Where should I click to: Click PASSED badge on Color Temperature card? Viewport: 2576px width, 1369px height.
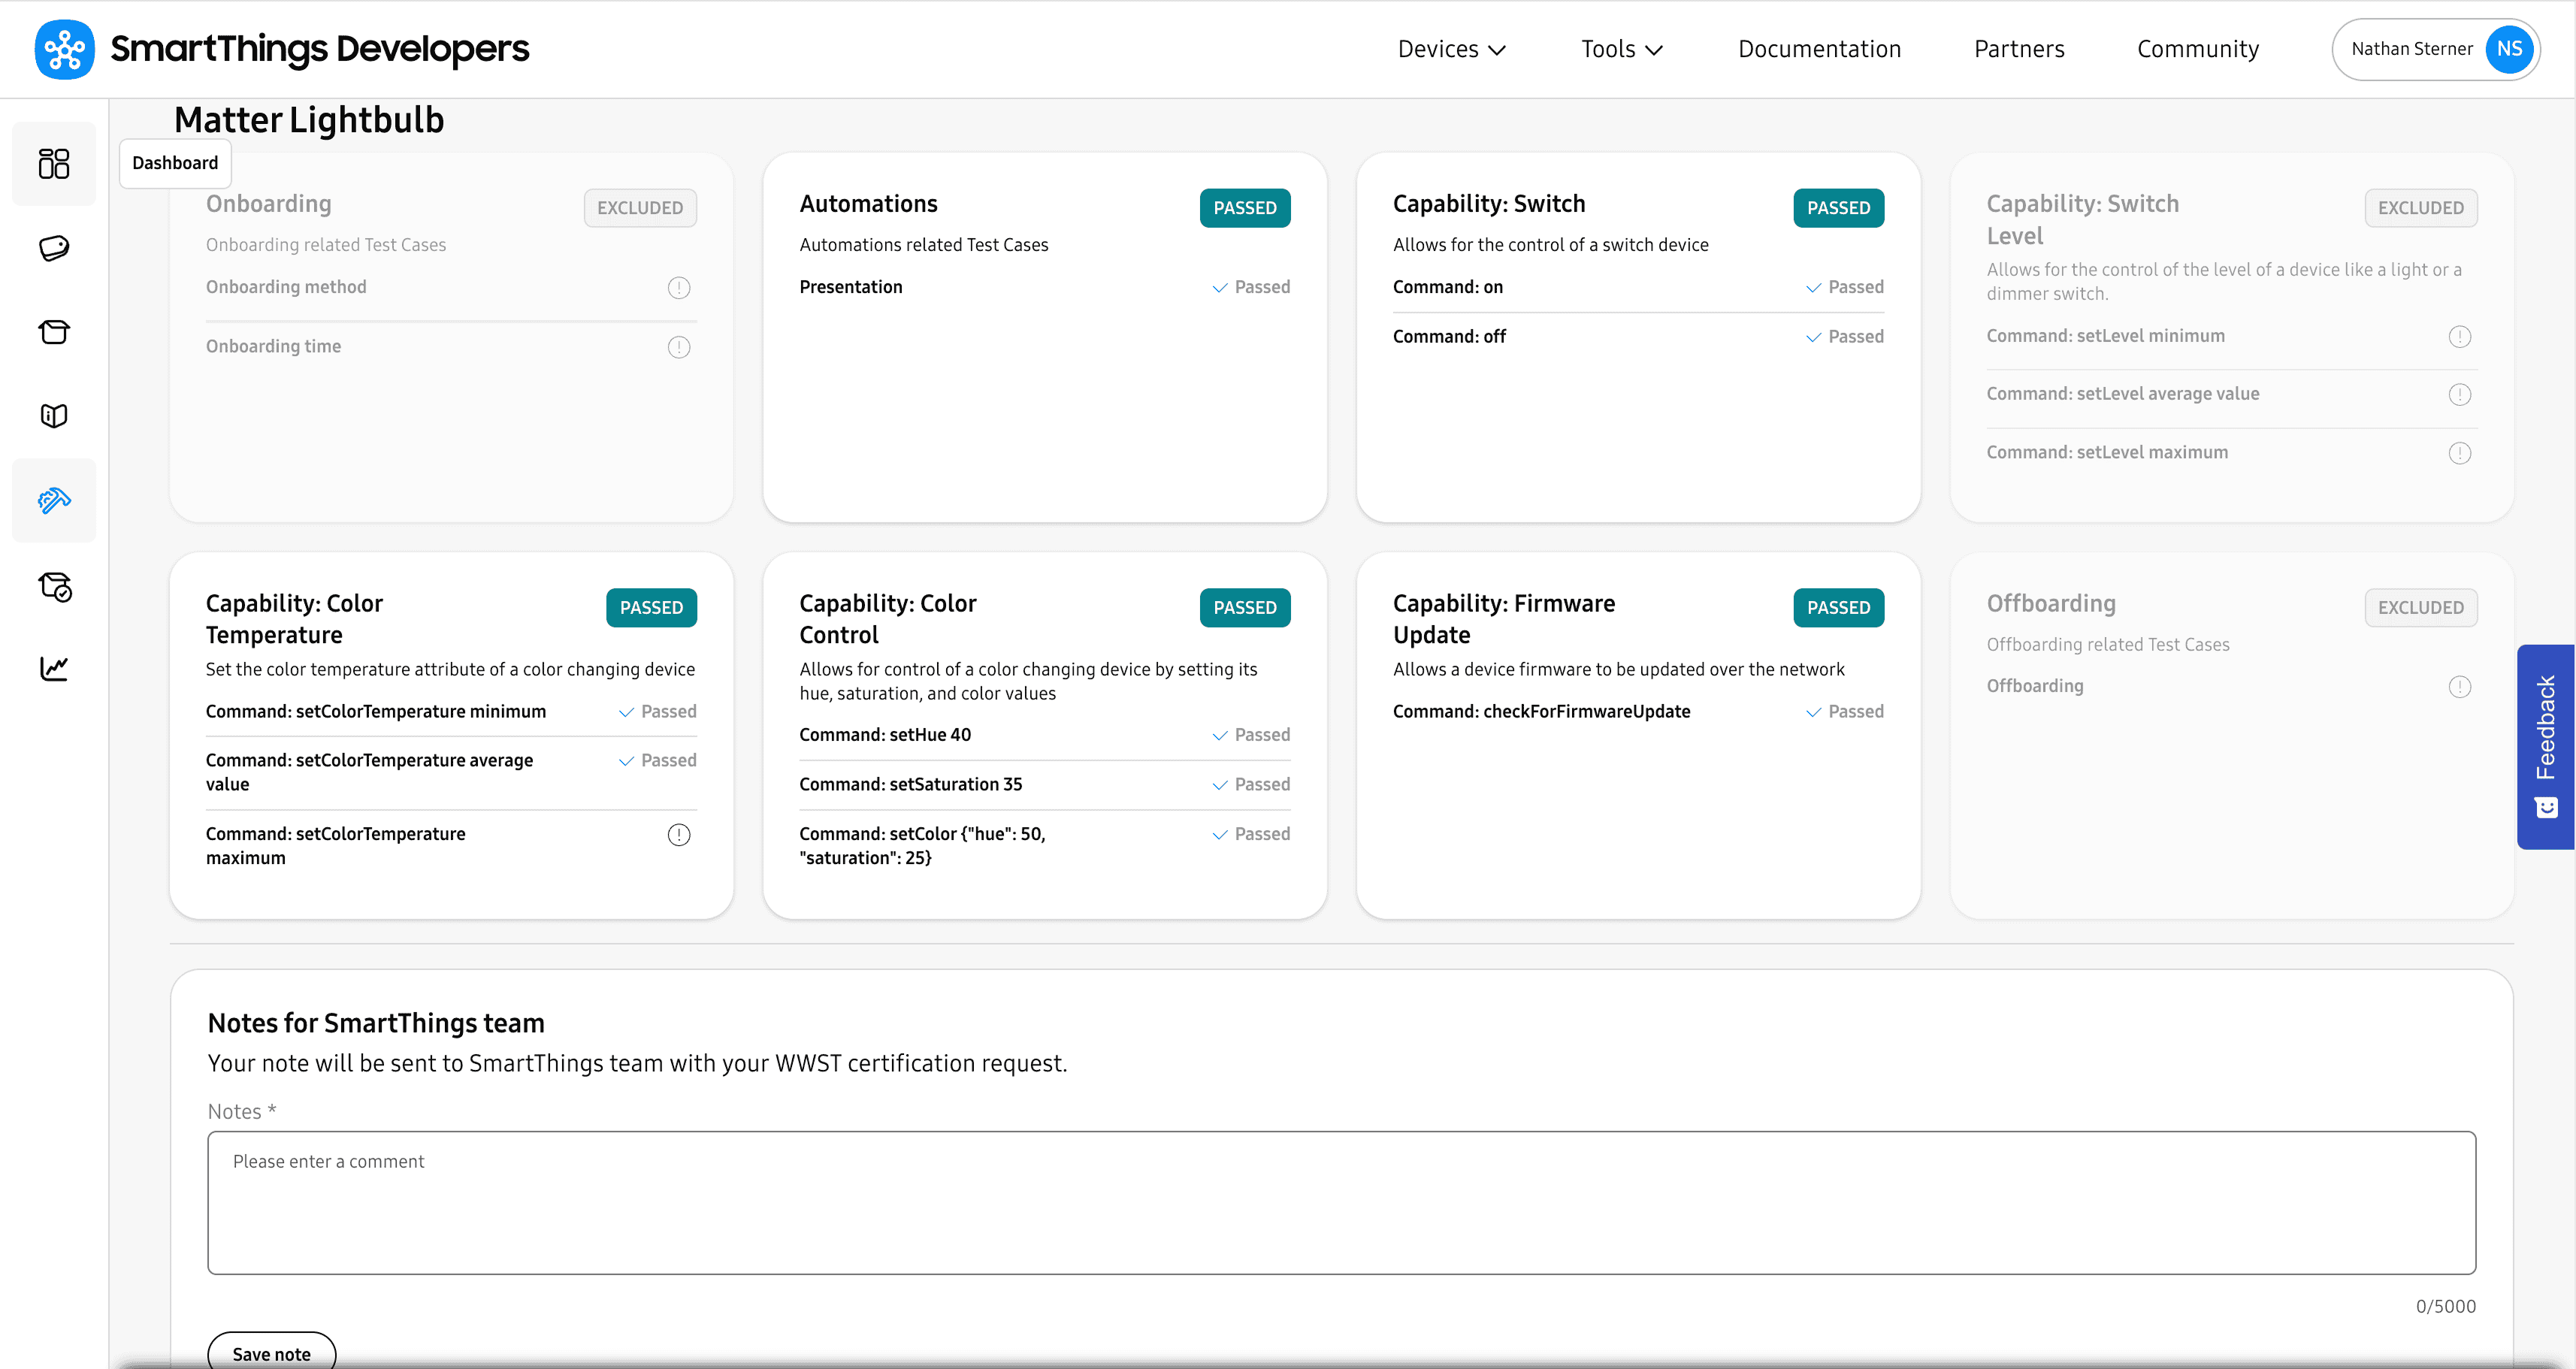pyautogui.click(x=651, y=608)
